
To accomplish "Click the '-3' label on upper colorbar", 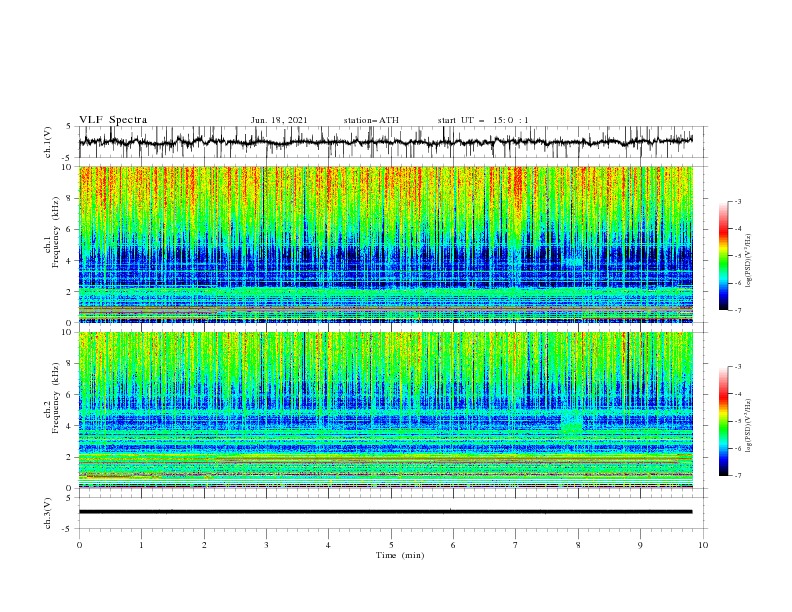I will pos(737,201).
